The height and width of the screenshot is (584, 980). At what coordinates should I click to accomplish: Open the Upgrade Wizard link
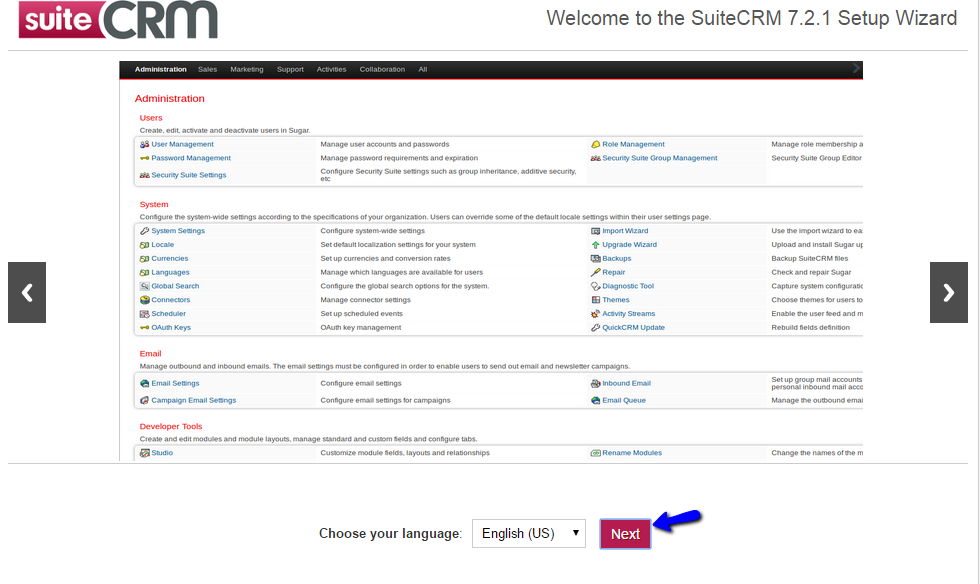point(629,244)
